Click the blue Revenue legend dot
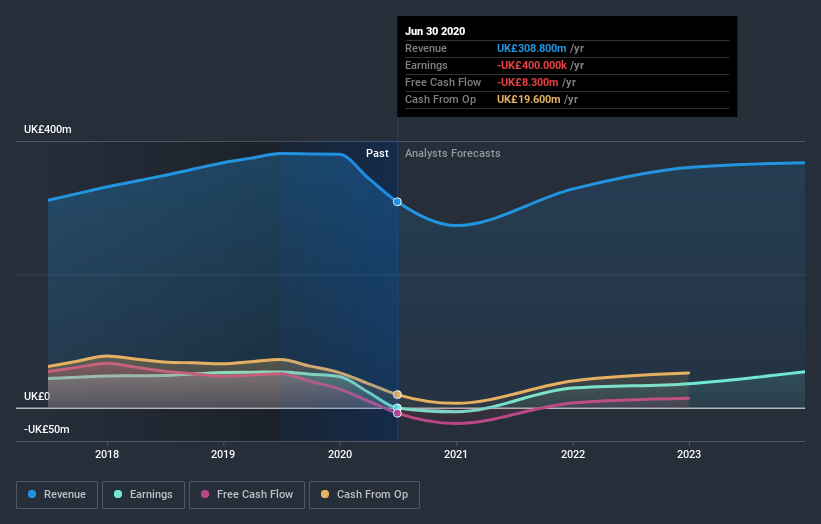The image size is (821, 524). point(32,494)
